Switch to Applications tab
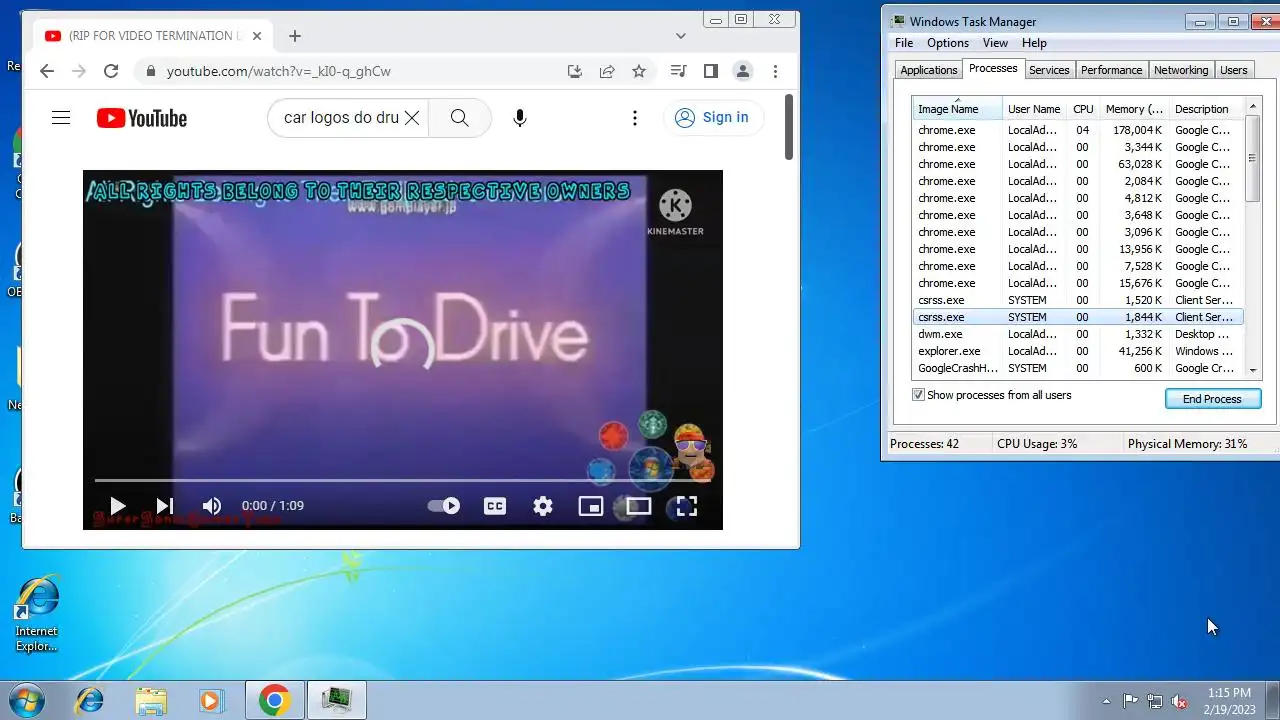This screenshot has height=720, width=1280. [x=929, y=70]
